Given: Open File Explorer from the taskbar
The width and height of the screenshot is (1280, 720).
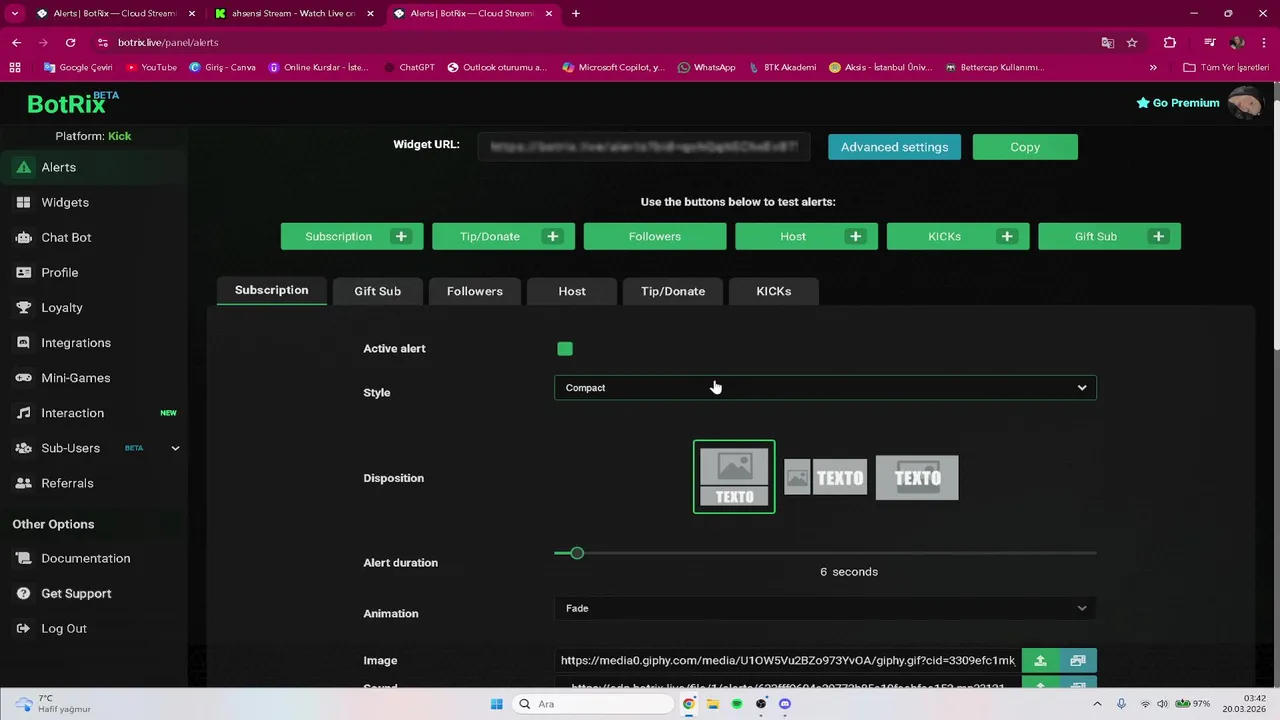Looking at the screenshot, I should coord(713,704).
